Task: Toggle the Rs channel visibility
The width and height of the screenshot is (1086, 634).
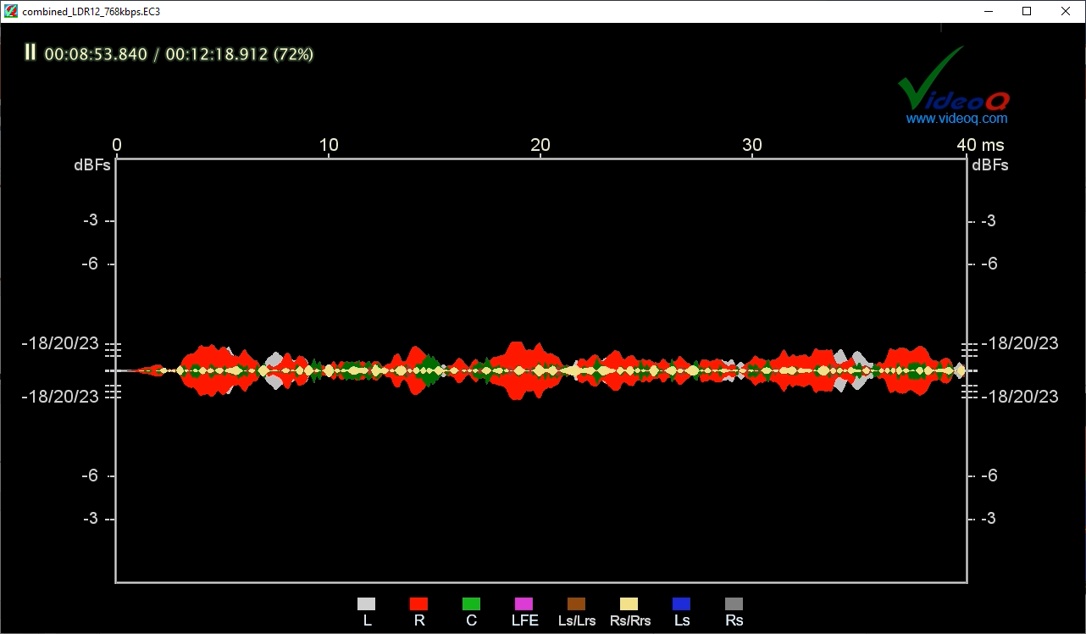Action: (734, 604)
